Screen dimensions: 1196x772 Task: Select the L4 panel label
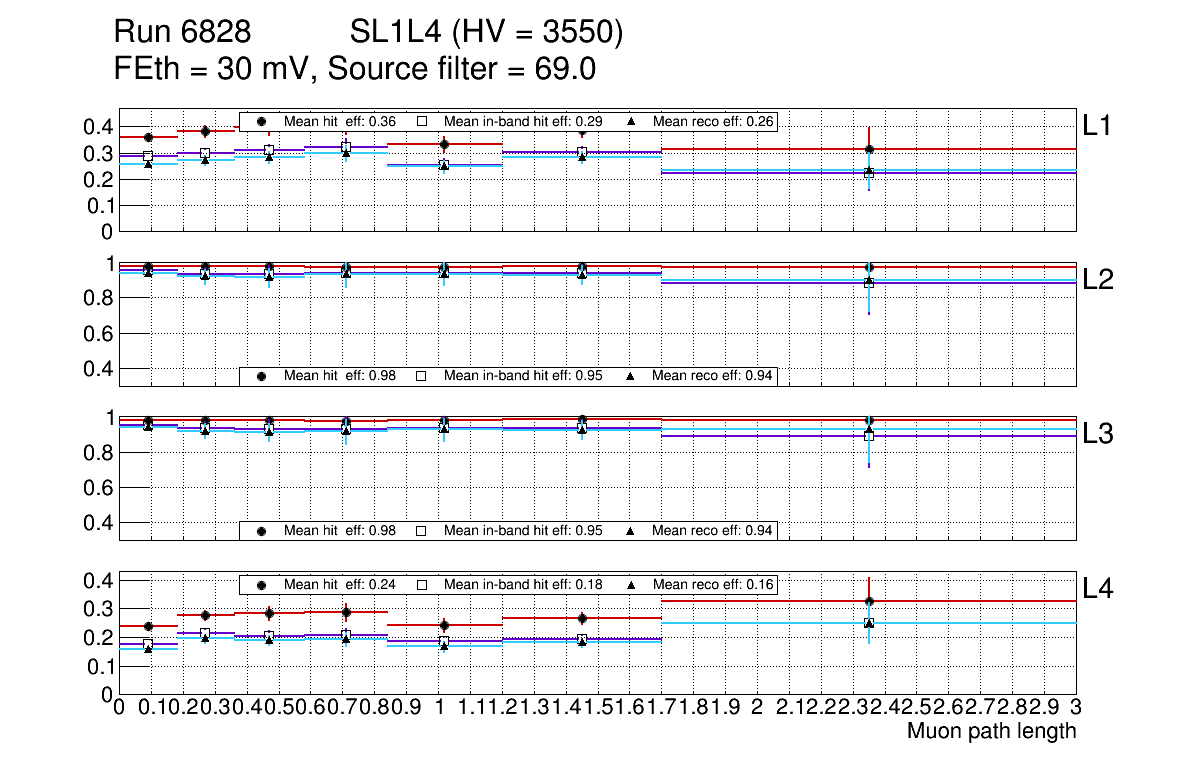click(x=1097, y=589)
